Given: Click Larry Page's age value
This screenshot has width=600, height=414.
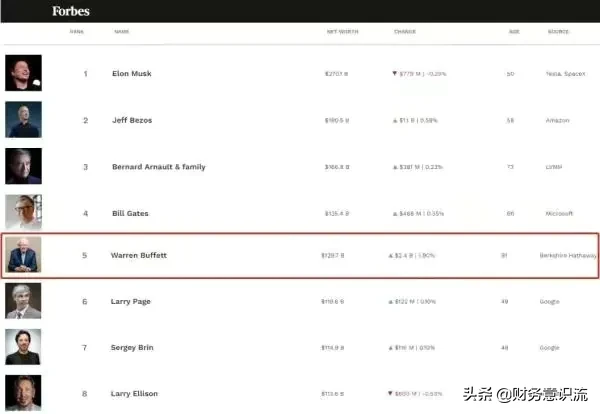Looking at the screenshot, I should (504, 302).
